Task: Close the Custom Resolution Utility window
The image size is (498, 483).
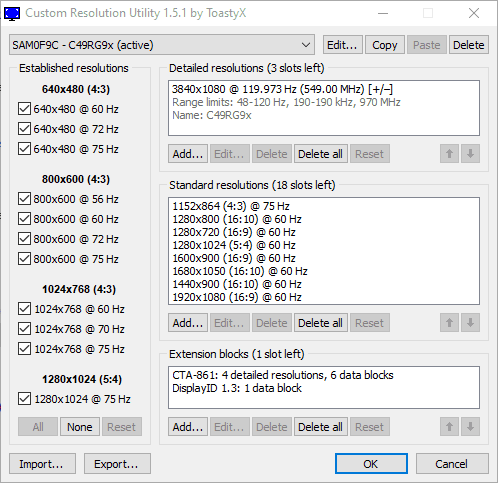Action: click(x=474, y=13)
